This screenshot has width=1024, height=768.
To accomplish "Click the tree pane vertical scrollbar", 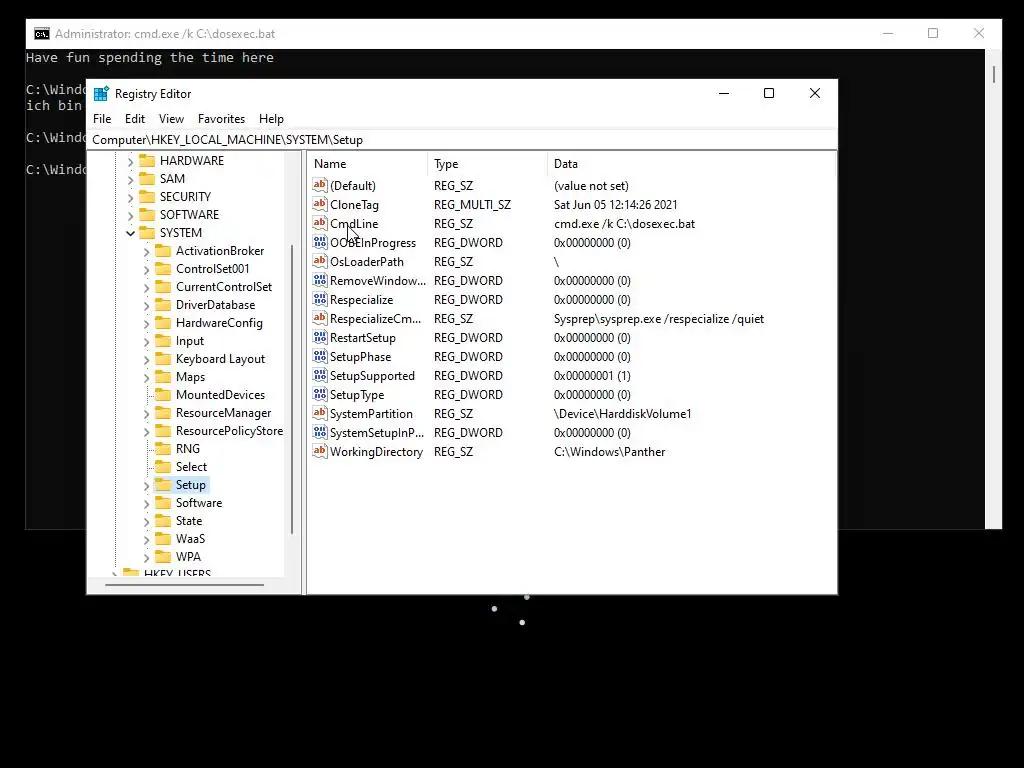I will (292, 389).
